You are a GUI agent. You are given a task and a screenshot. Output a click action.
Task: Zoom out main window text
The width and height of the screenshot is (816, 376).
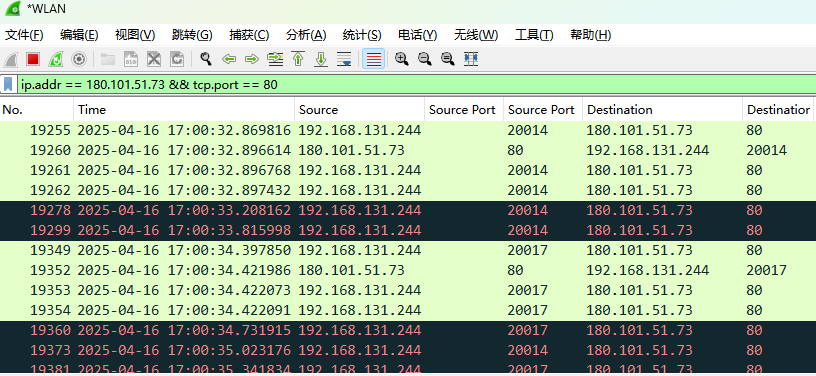click(425, 59)
